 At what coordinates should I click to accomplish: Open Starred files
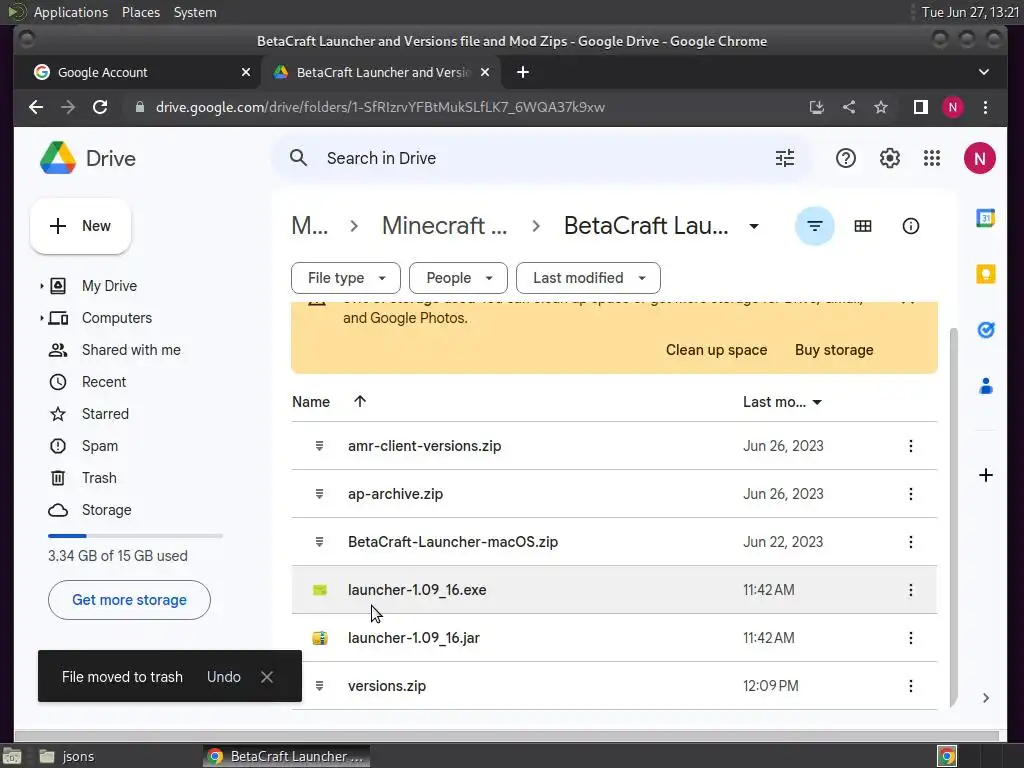(105, 414)
